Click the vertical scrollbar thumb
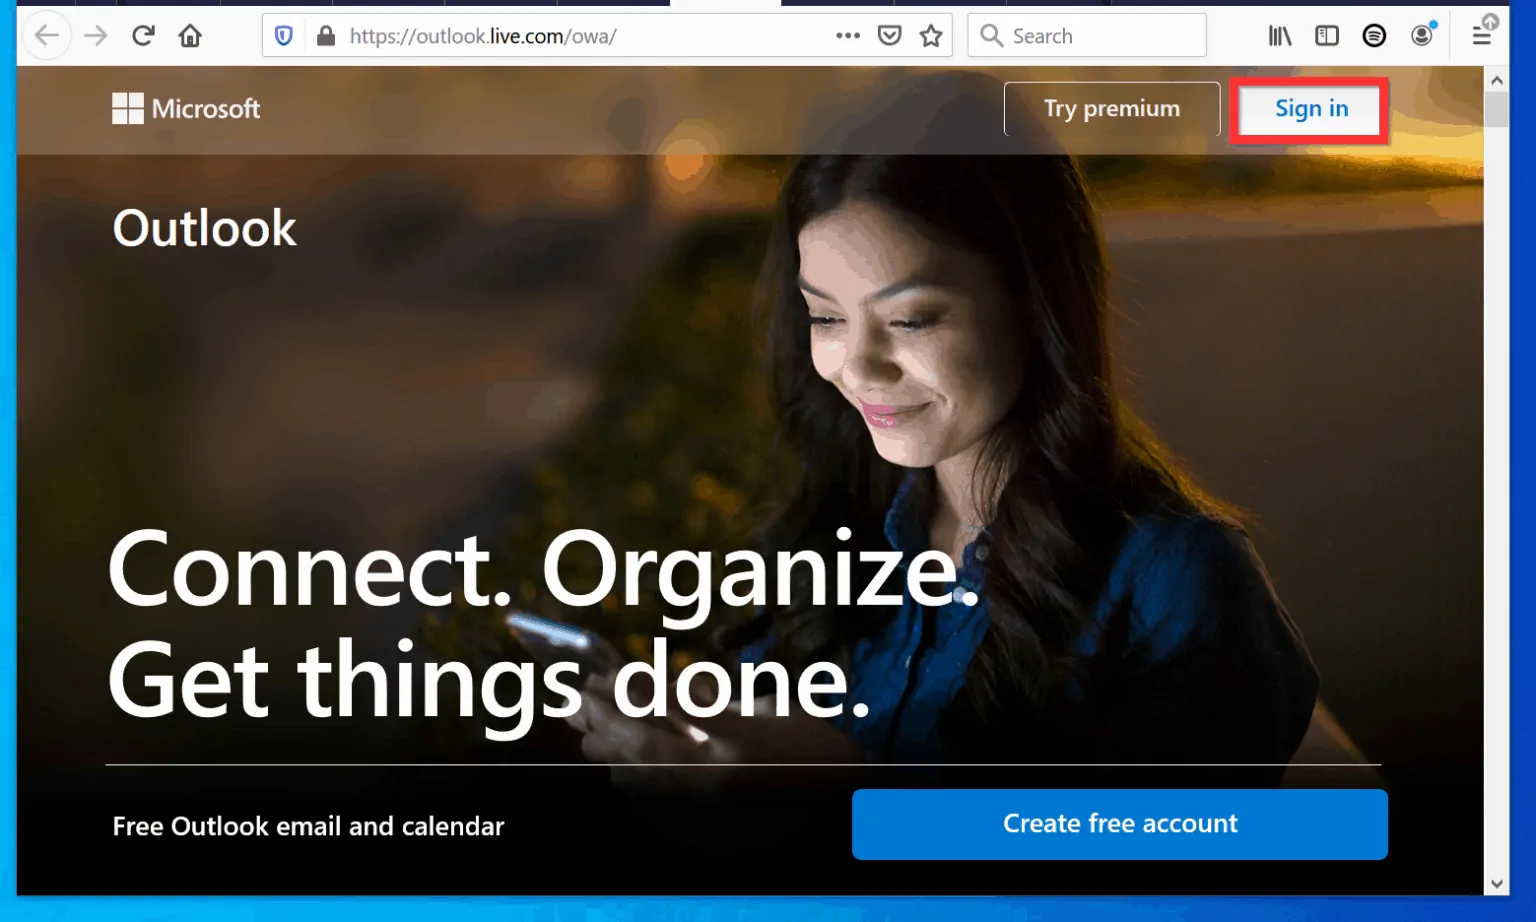The width and height of the screenshot is (1536, 922). 1497,109
